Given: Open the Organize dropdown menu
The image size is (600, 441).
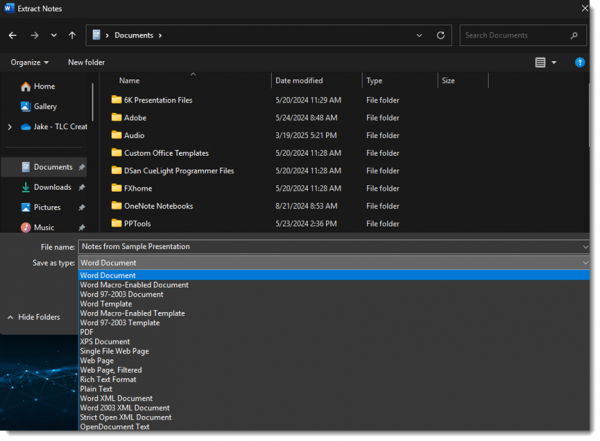Looking at the screenshot, I should 30,62.
